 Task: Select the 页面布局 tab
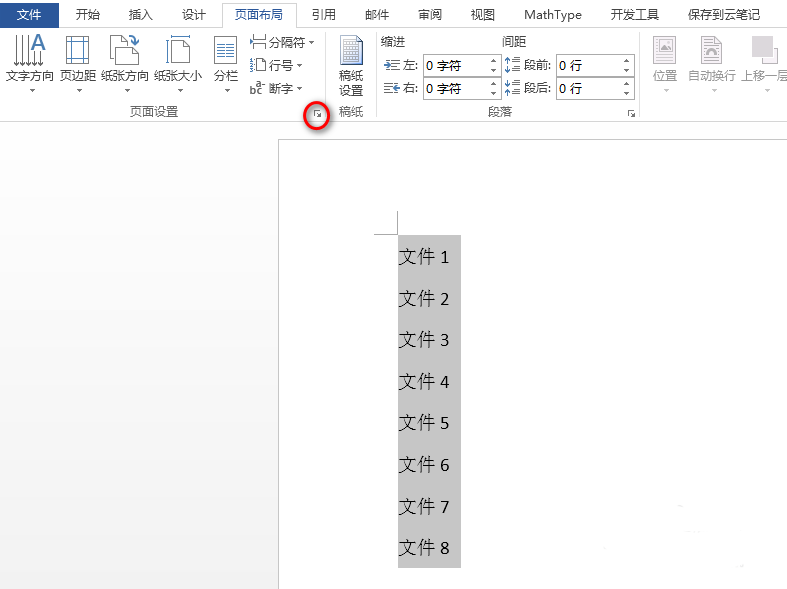[x=259, y=15]
